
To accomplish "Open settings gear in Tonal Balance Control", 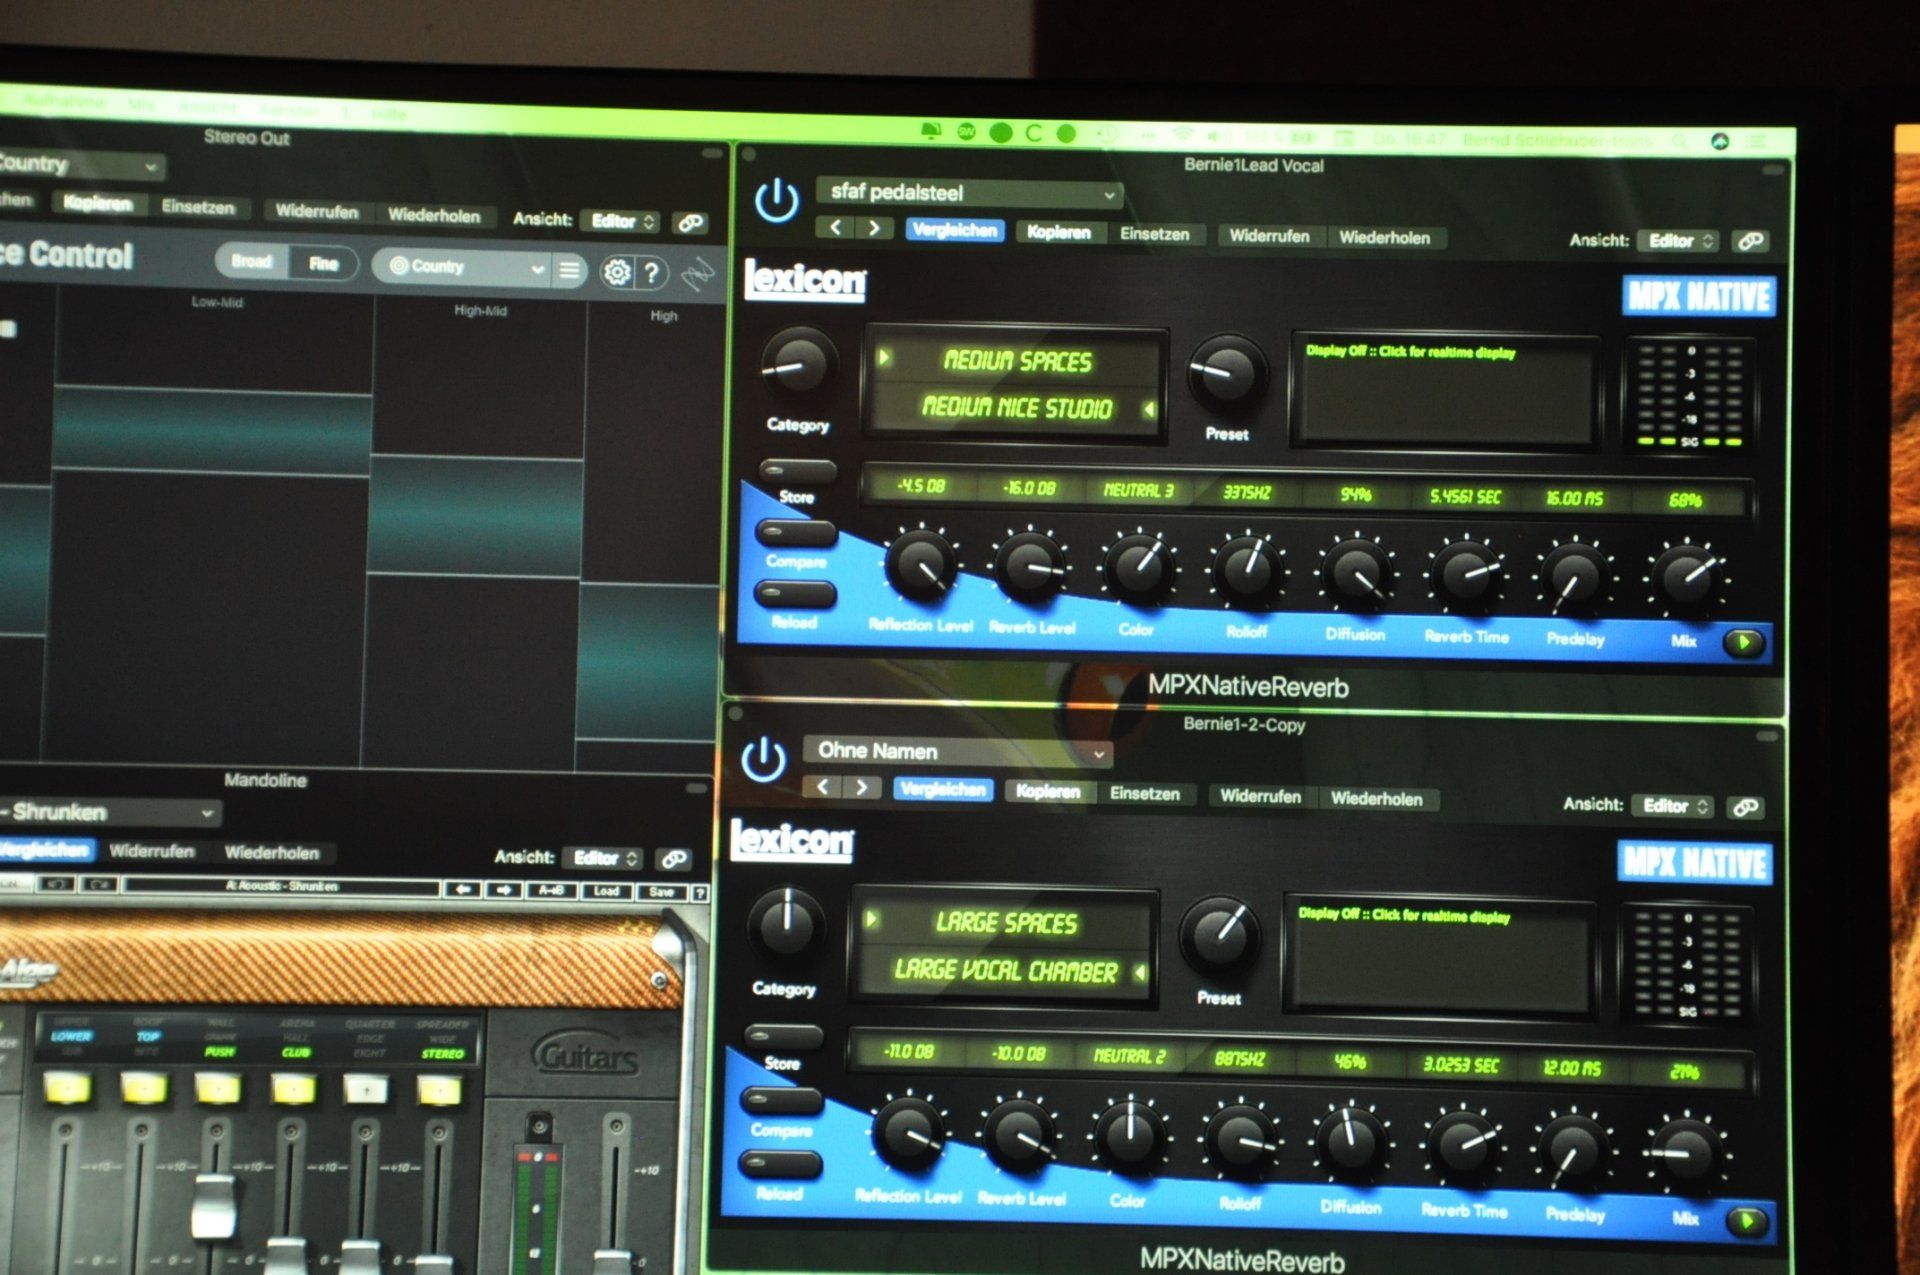I will (617, 271).
